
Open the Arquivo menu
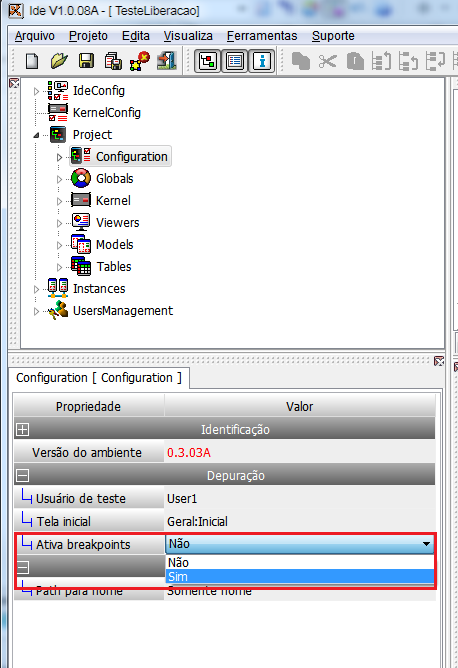tap(35, 36)
